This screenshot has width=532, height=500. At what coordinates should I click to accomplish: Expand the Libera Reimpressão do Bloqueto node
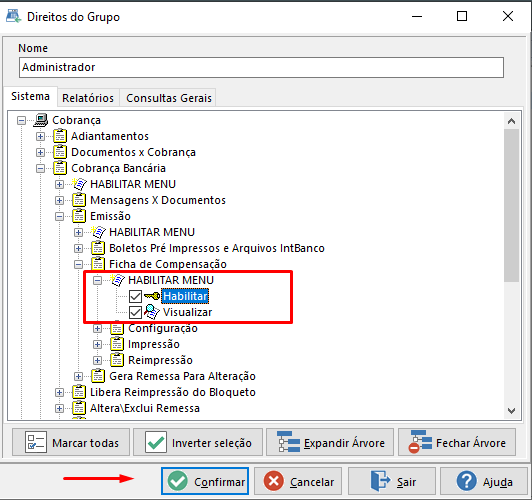coord(59,392)
